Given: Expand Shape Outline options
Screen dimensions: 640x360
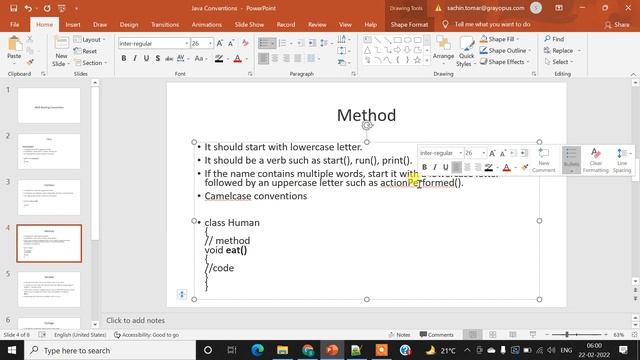Looking at the screenshot, I should pyautogui.click(x=529, y=51).
